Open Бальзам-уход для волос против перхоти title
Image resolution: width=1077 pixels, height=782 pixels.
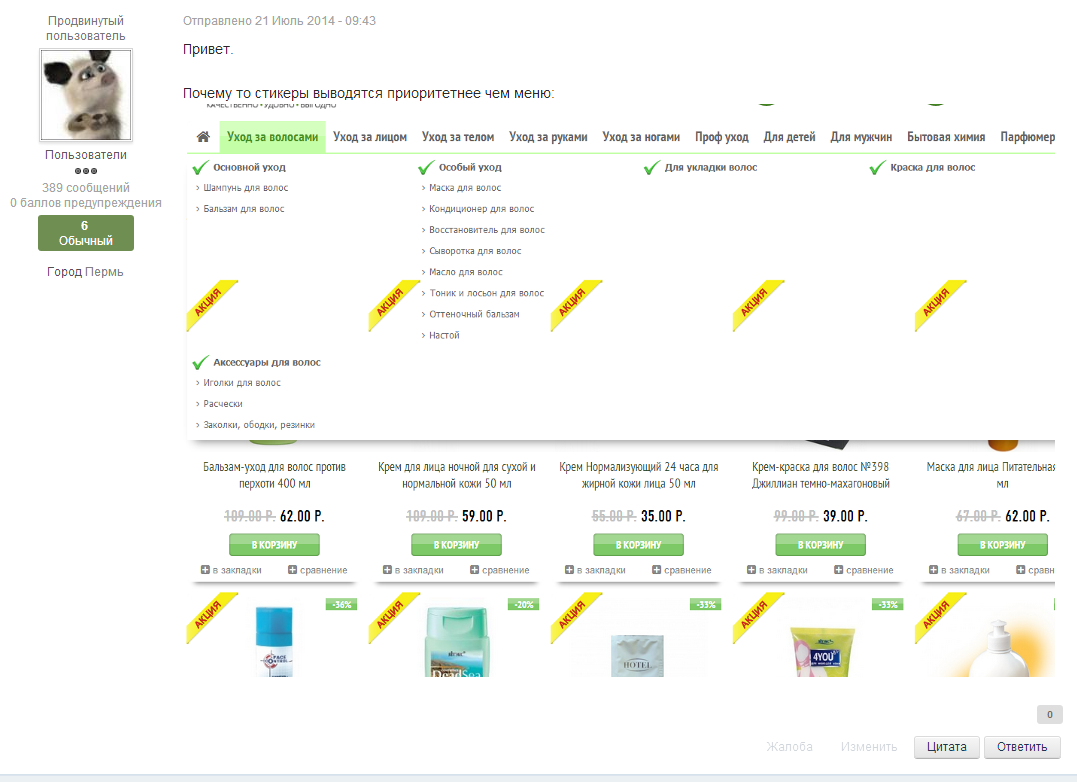pyautogui.click(x=274, y=475)
